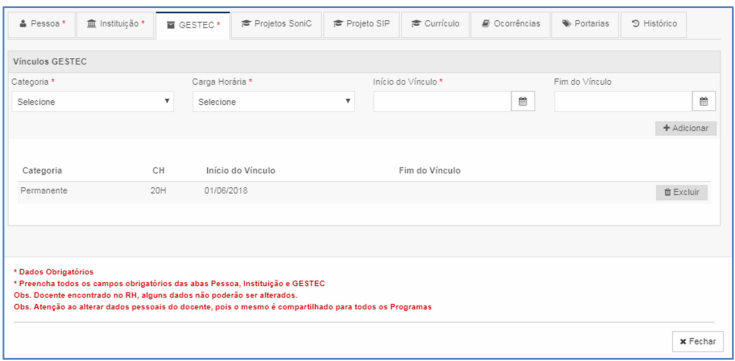Close the dialog with Fechar
Viewport: 735px width, 361px height.
pyautogui.click(x=698, y=341)
